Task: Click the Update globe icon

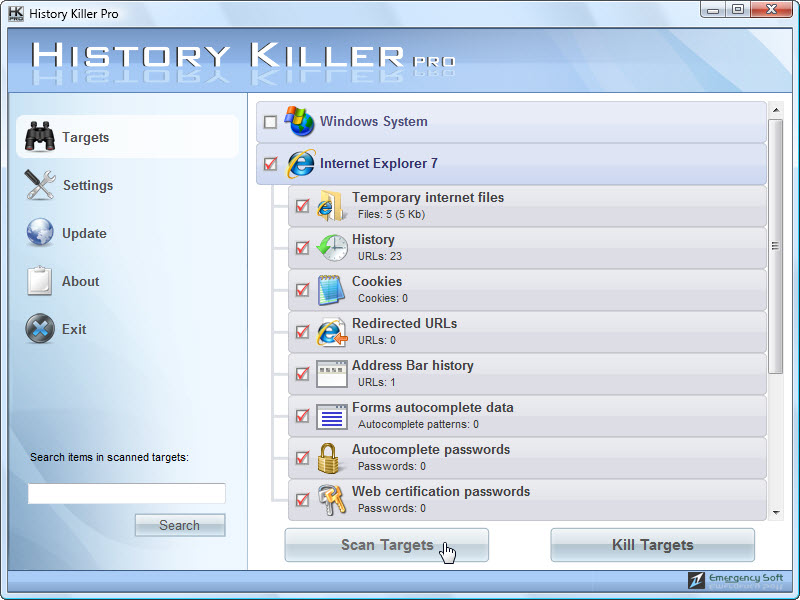Action: pos(40,233)
